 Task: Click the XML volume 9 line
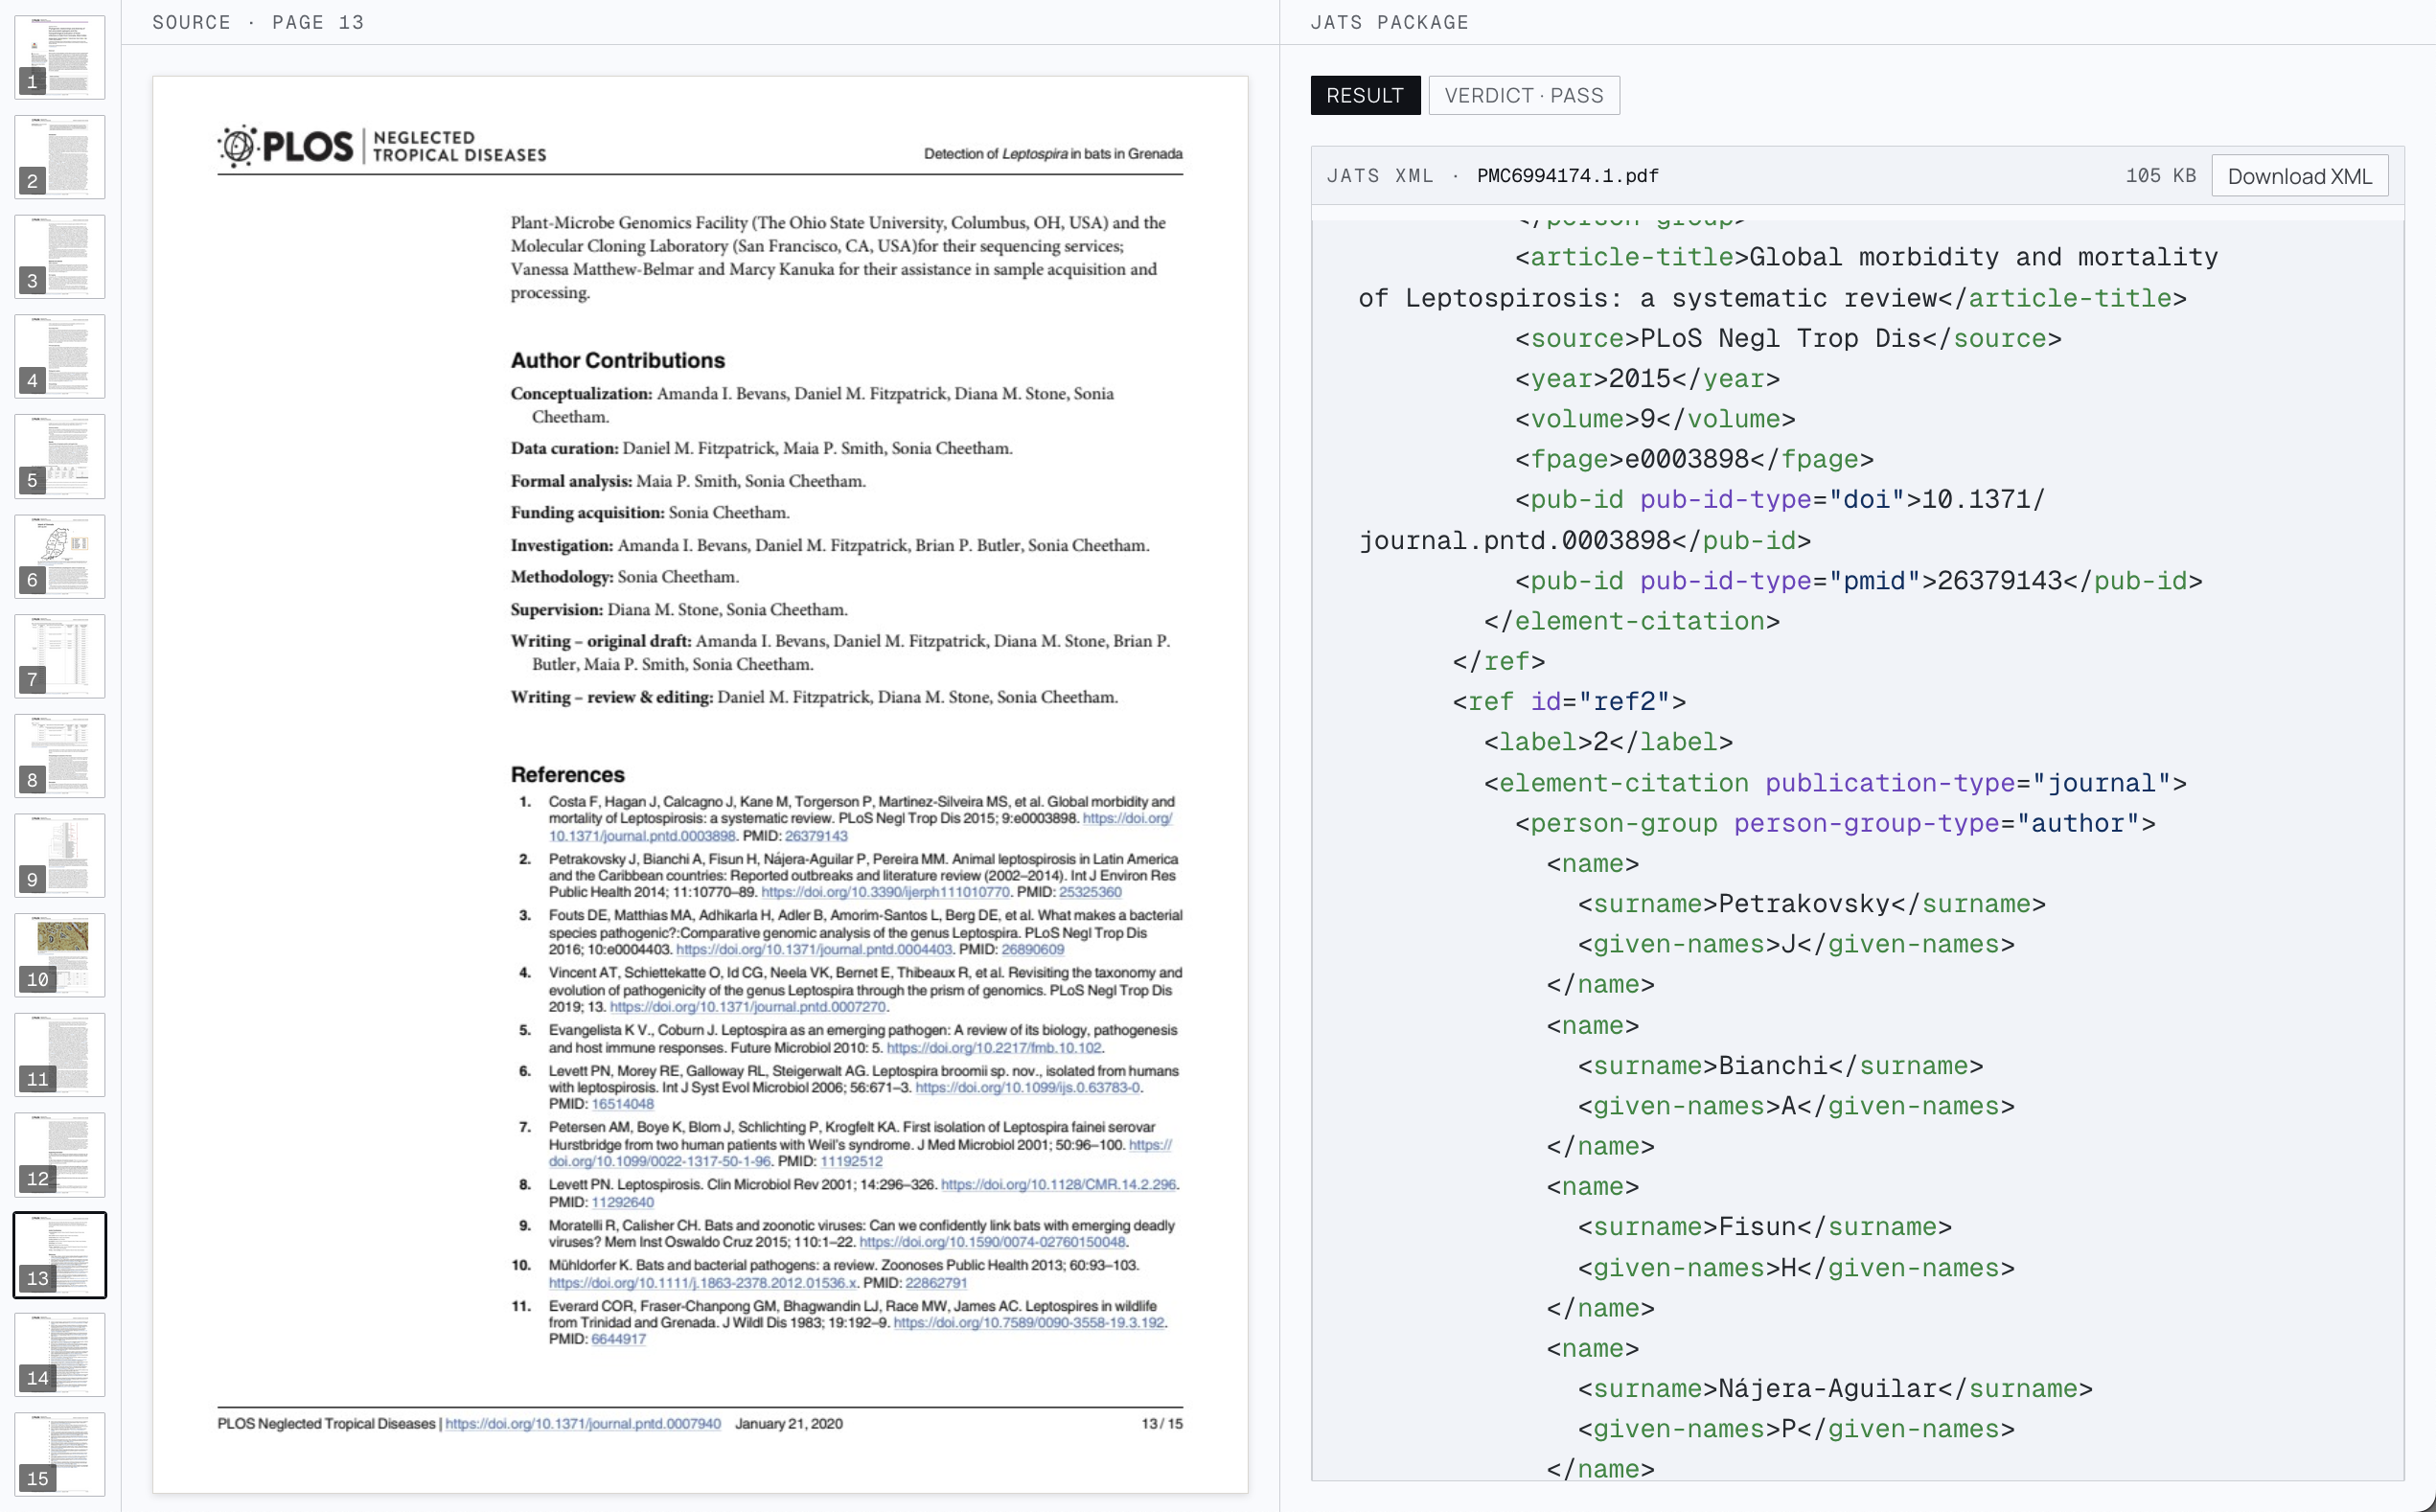pos(1654,418)
